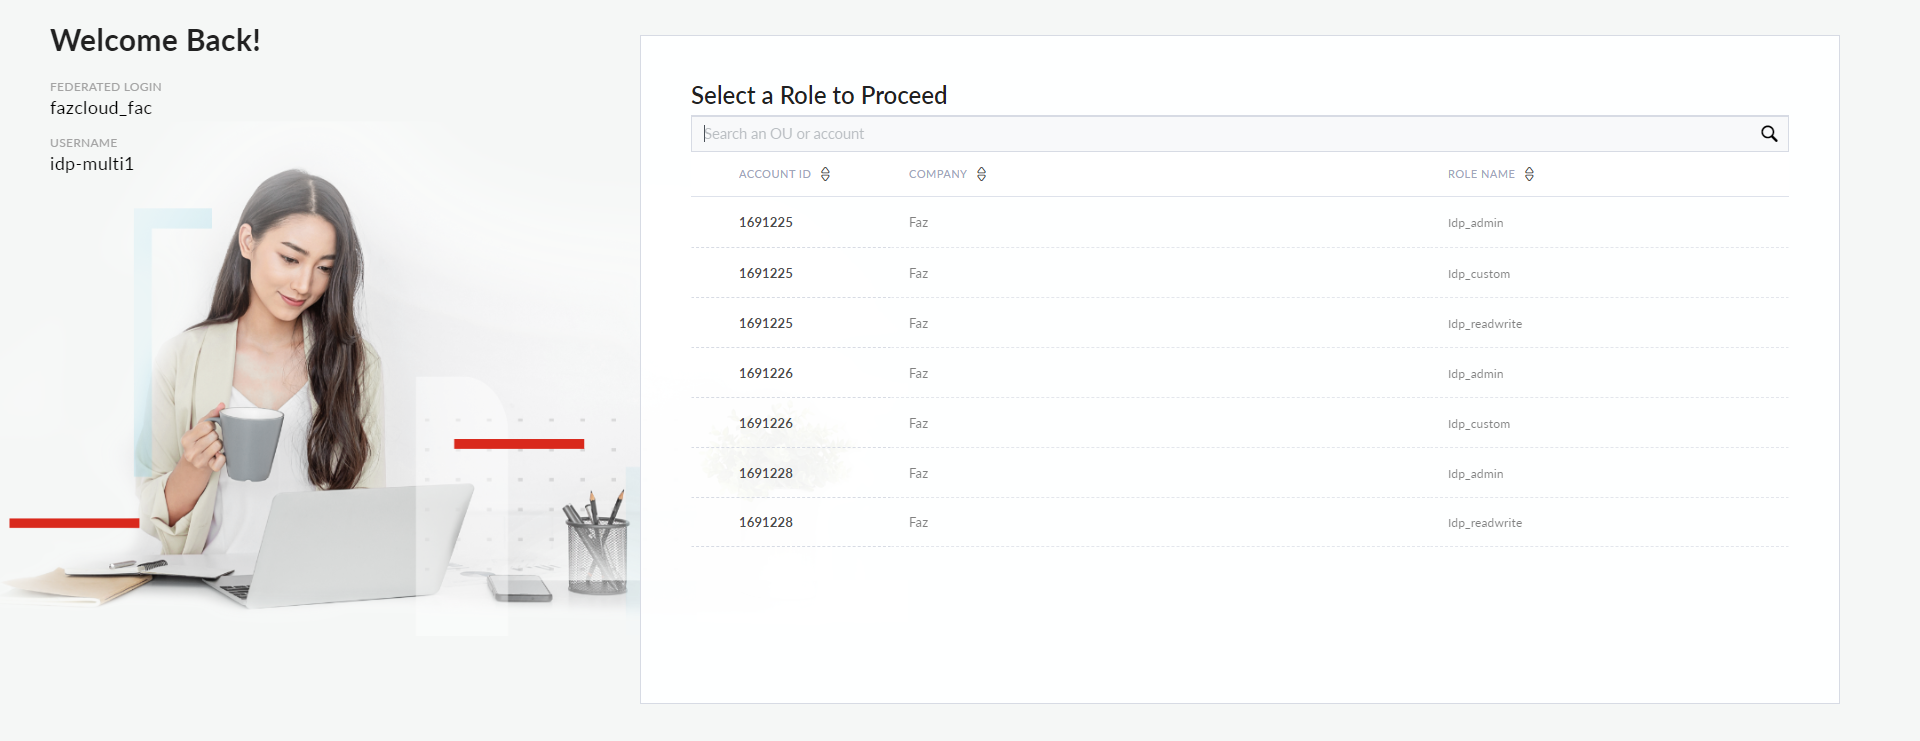
Task: Click the fazcloud_fac federated login name
Action: click(101, 108)
